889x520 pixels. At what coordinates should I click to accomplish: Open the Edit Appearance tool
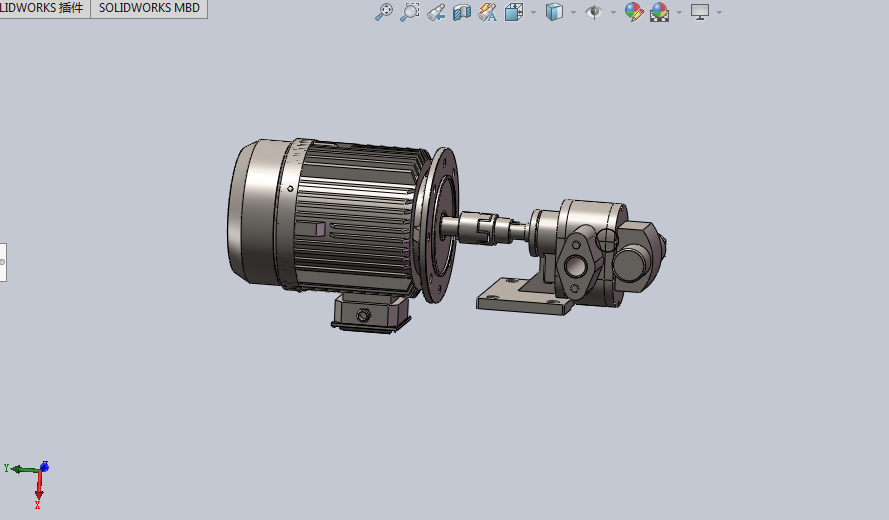(x=634, y=12)
